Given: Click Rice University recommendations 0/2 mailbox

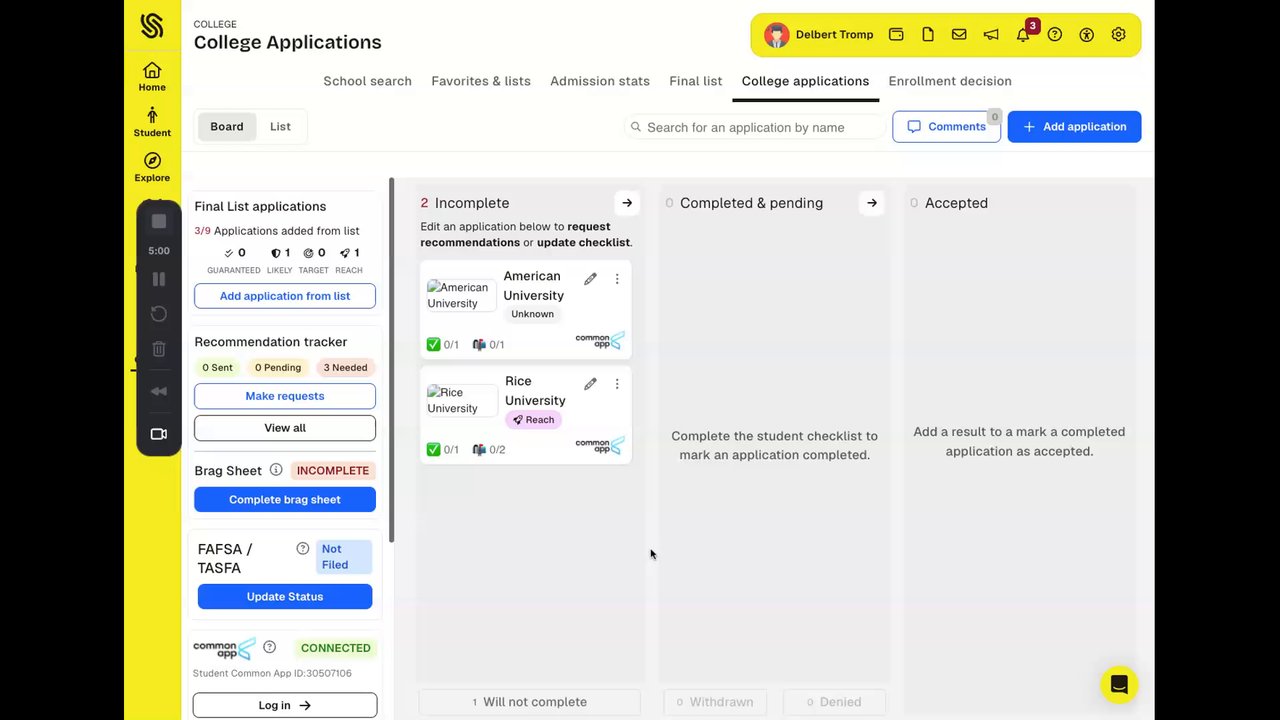Looking at the screenshot, I should click(489, 450).
